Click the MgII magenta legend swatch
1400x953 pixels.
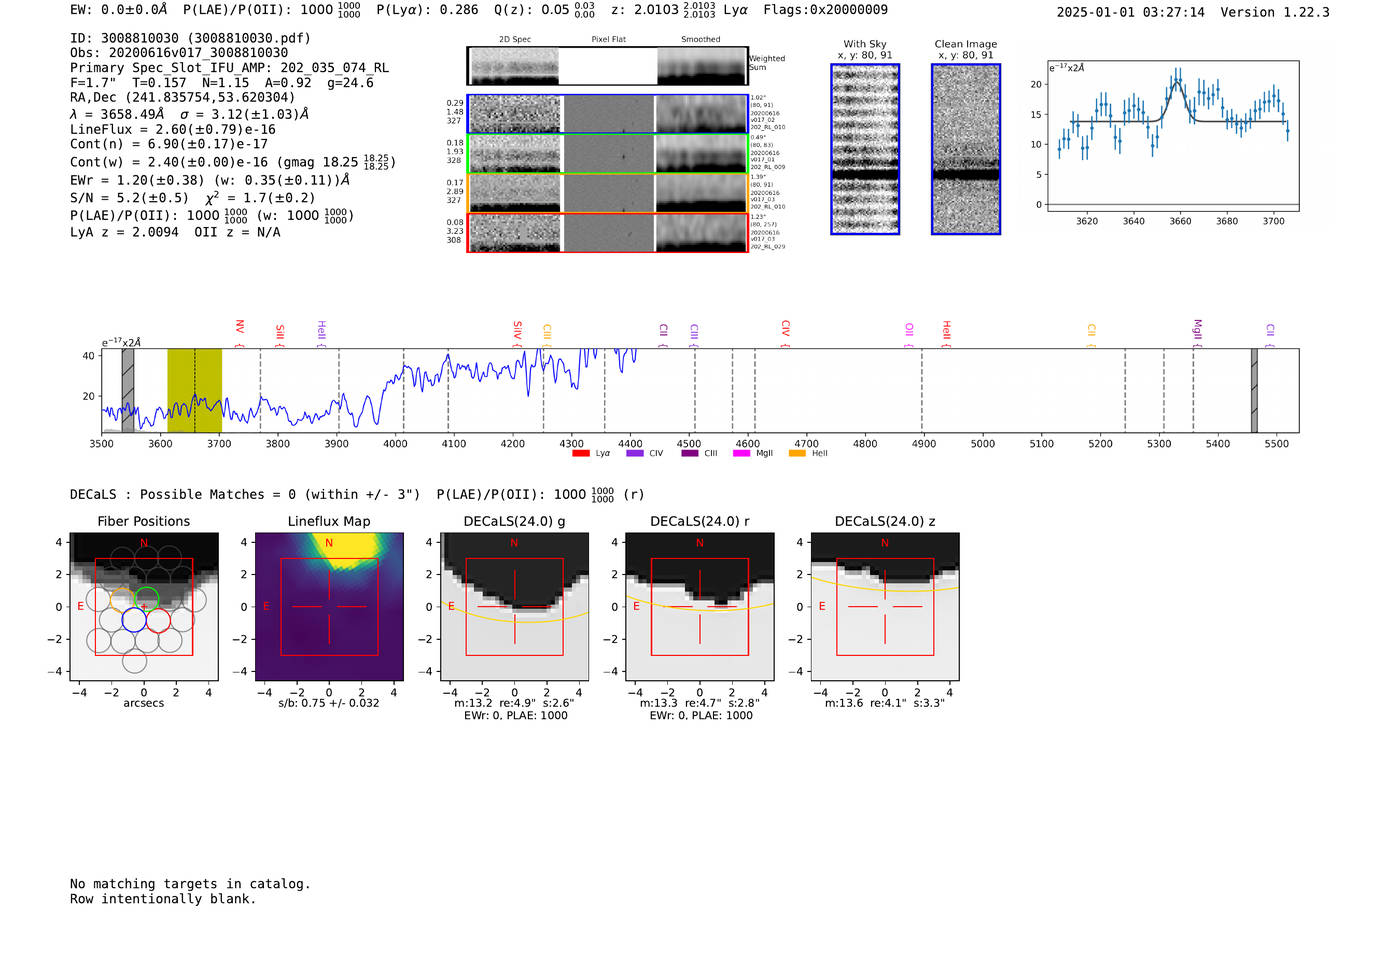741,453
